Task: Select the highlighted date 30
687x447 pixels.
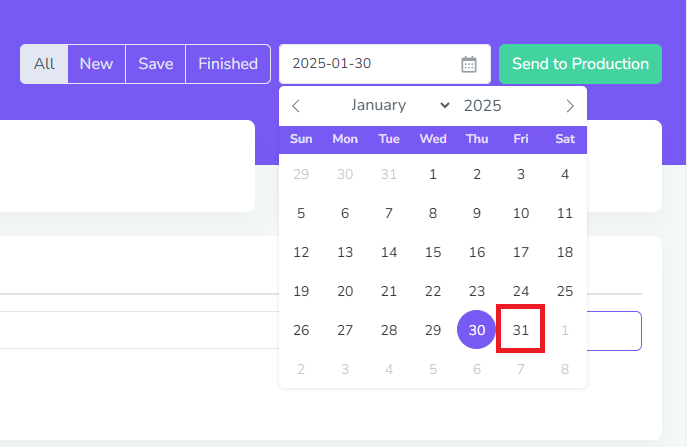Action: tap(477, 330)
